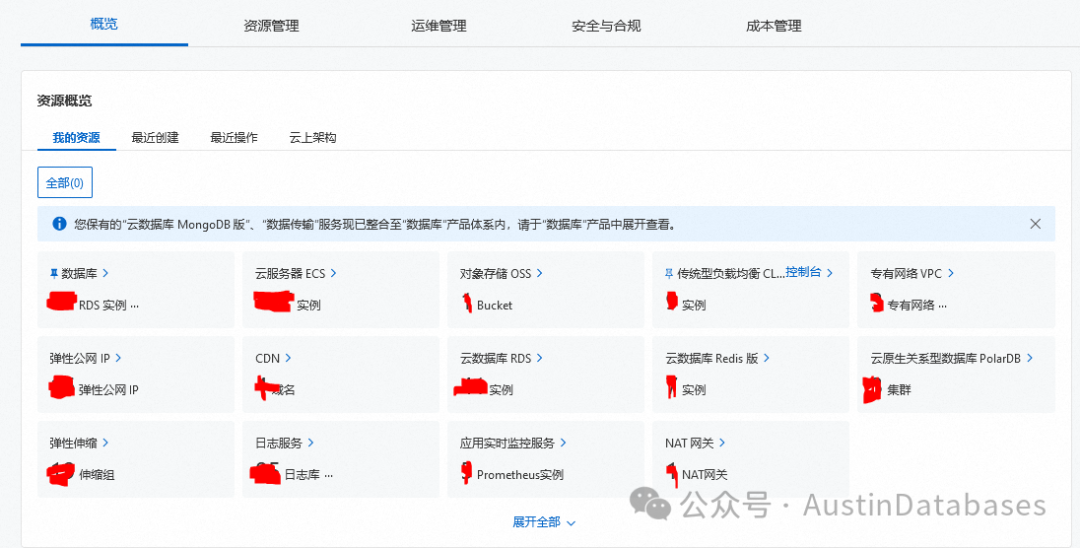Click '实例' under 传统型负载均衡
1080x548 pixels.
pos(694,305)
